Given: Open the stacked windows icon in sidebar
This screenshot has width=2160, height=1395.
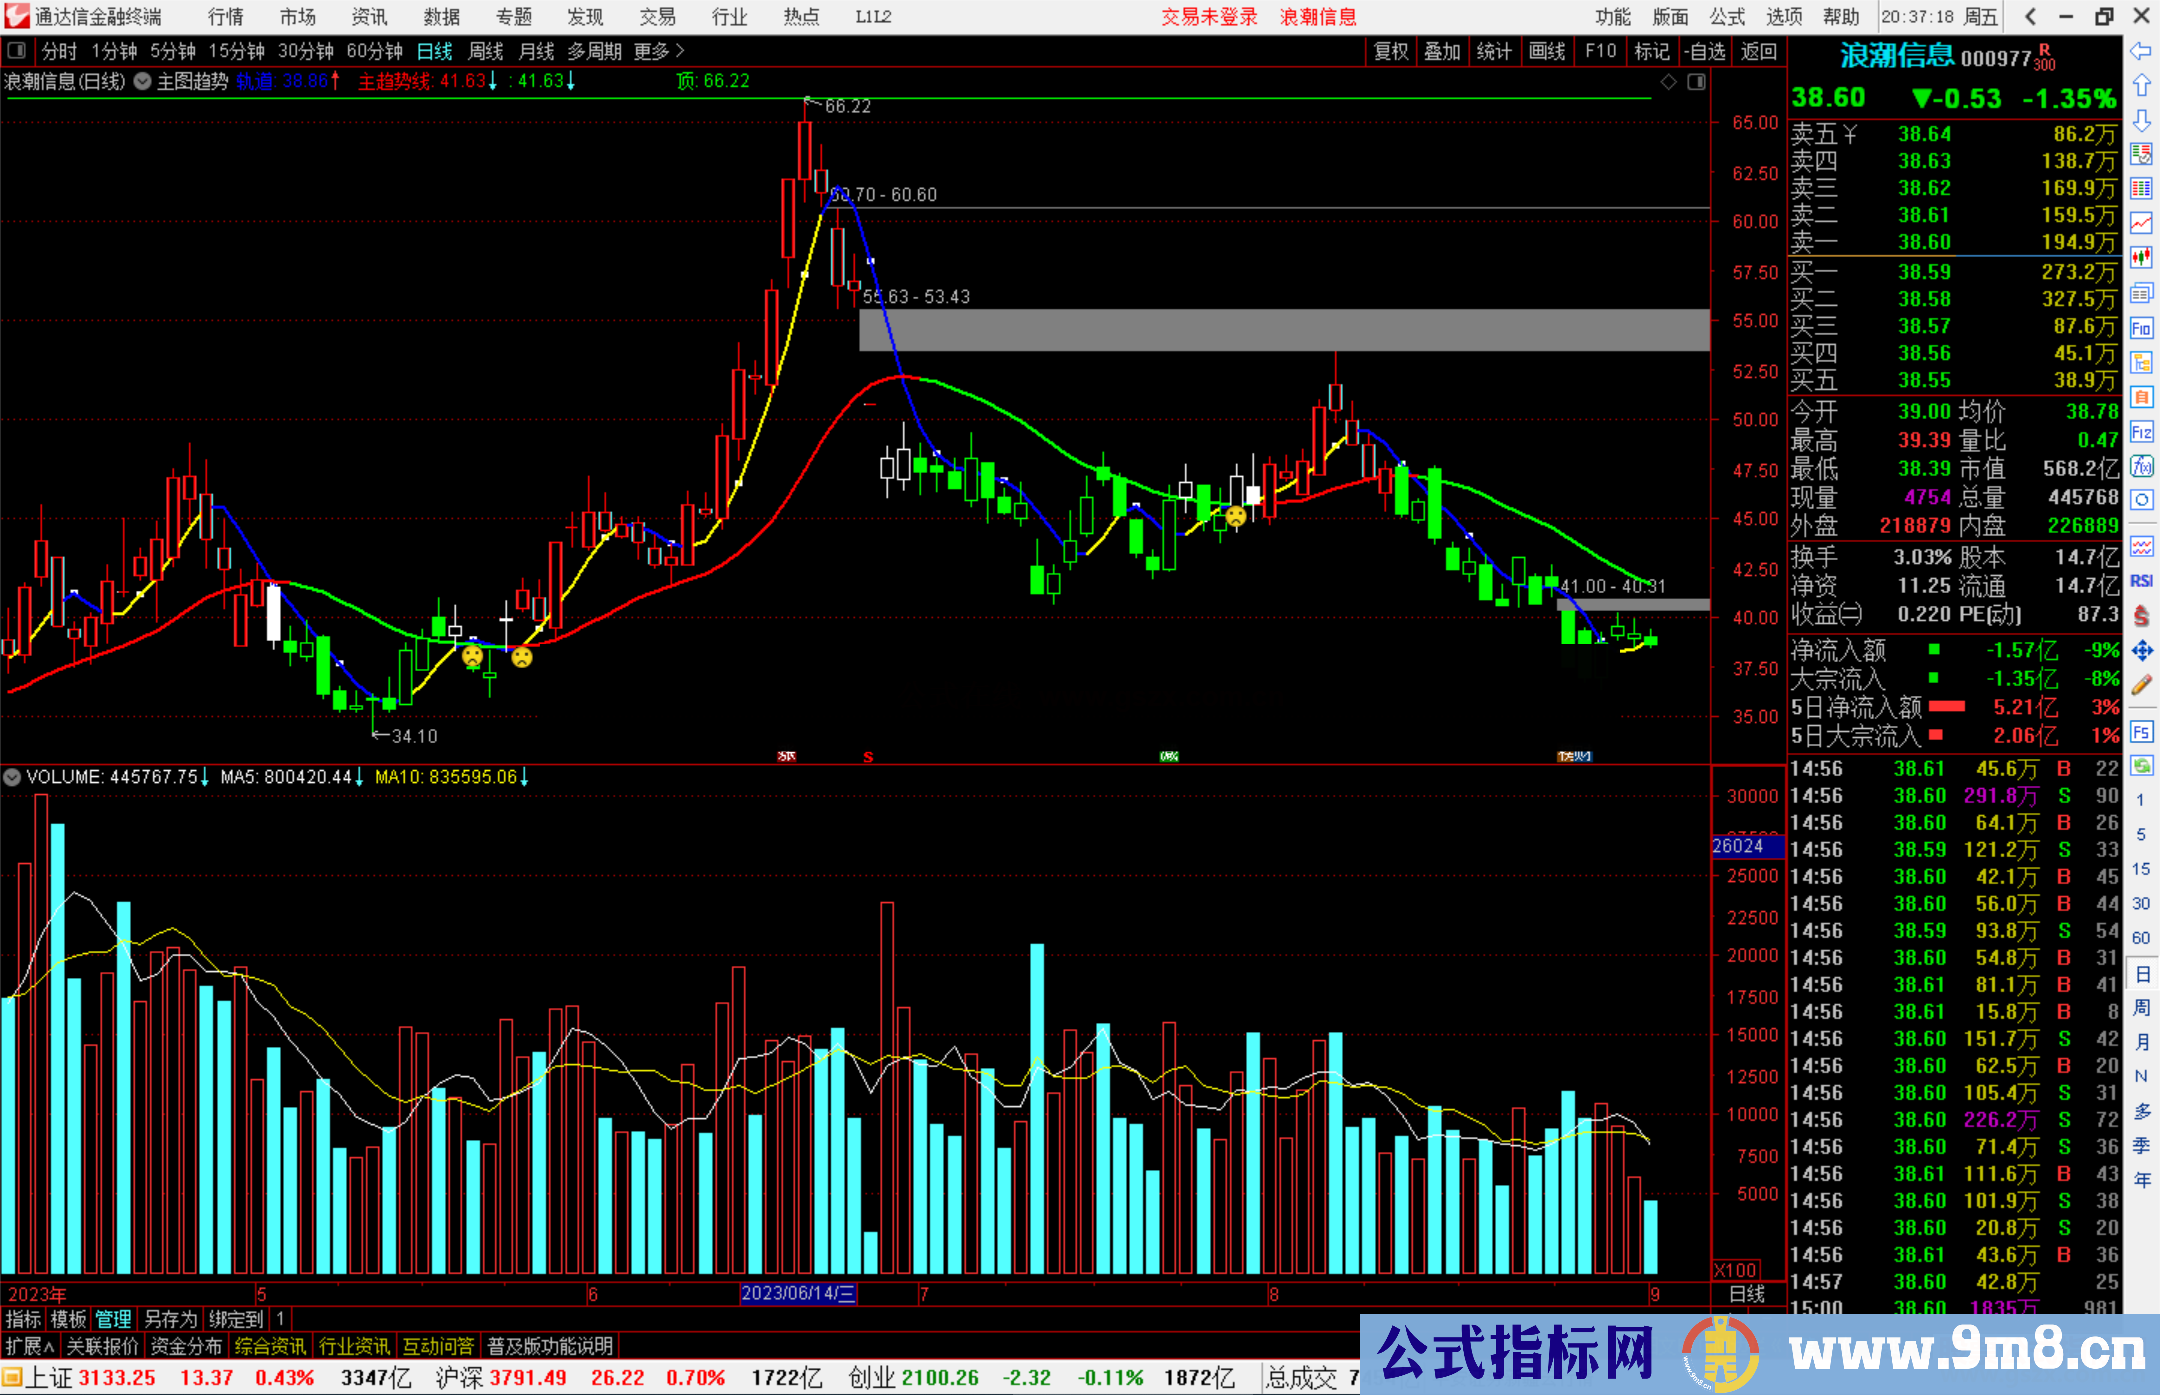Looking at the screenshot, I should coord(2141,293).
